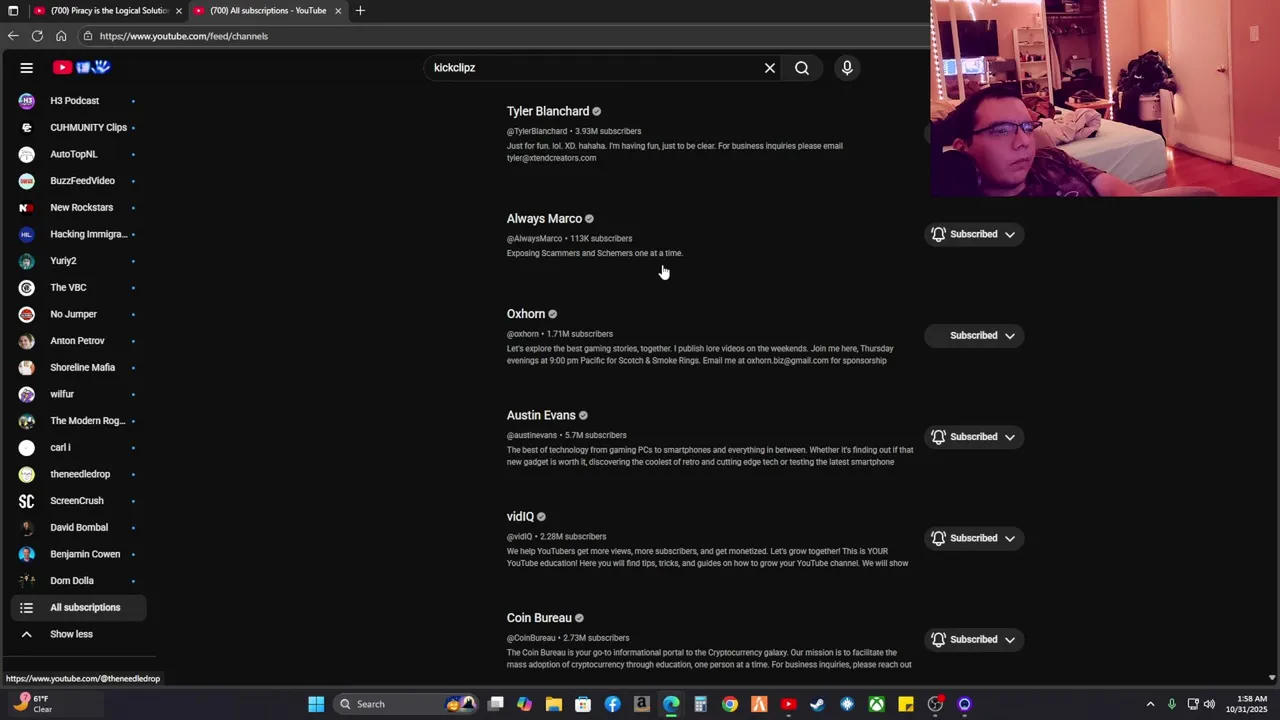1280x720 pixels.
Task: Open Shoreline Mafia channel avatar
Action: tap(27, 368)
